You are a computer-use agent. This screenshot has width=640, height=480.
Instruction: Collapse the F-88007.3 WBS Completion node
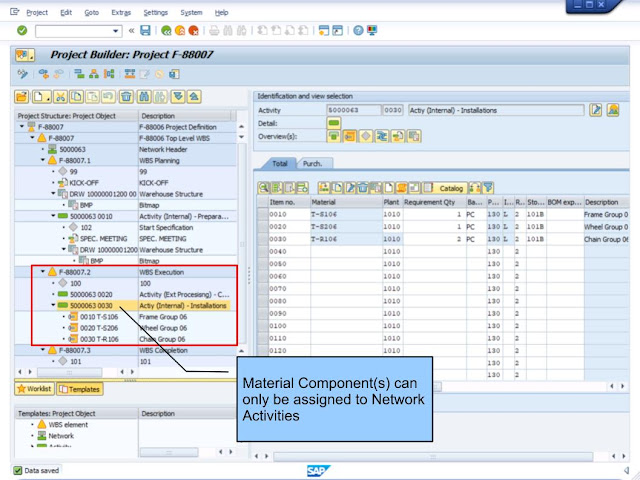(x=43, y=350)
